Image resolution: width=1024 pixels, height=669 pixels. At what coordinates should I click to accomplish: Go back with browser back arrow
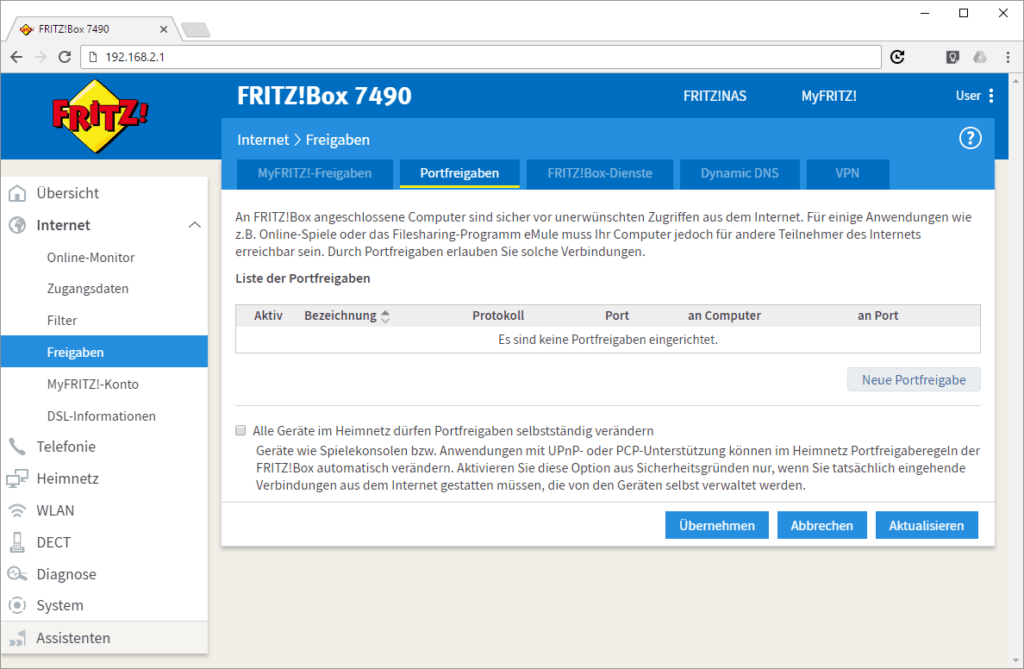coord(16,57)
